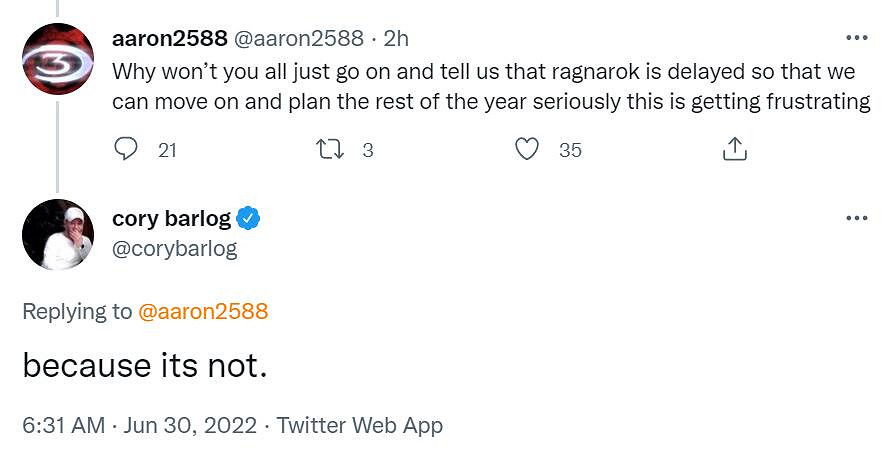Follow the orange @aaron2588 mention in Replying to
The height and width of the screenshot is (459, 893).
click(203, 311)
